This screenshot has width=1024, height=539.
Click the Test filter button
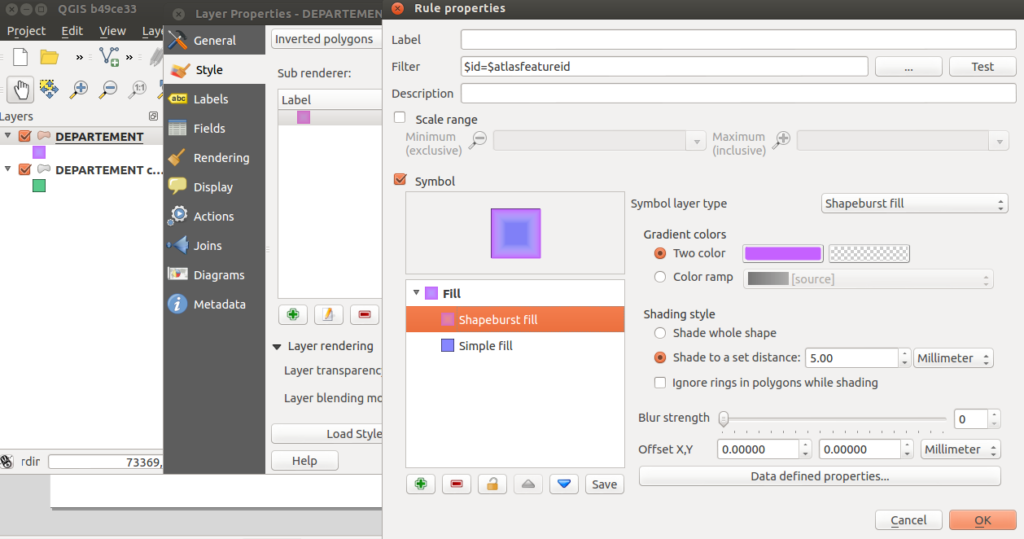point(982,67)
